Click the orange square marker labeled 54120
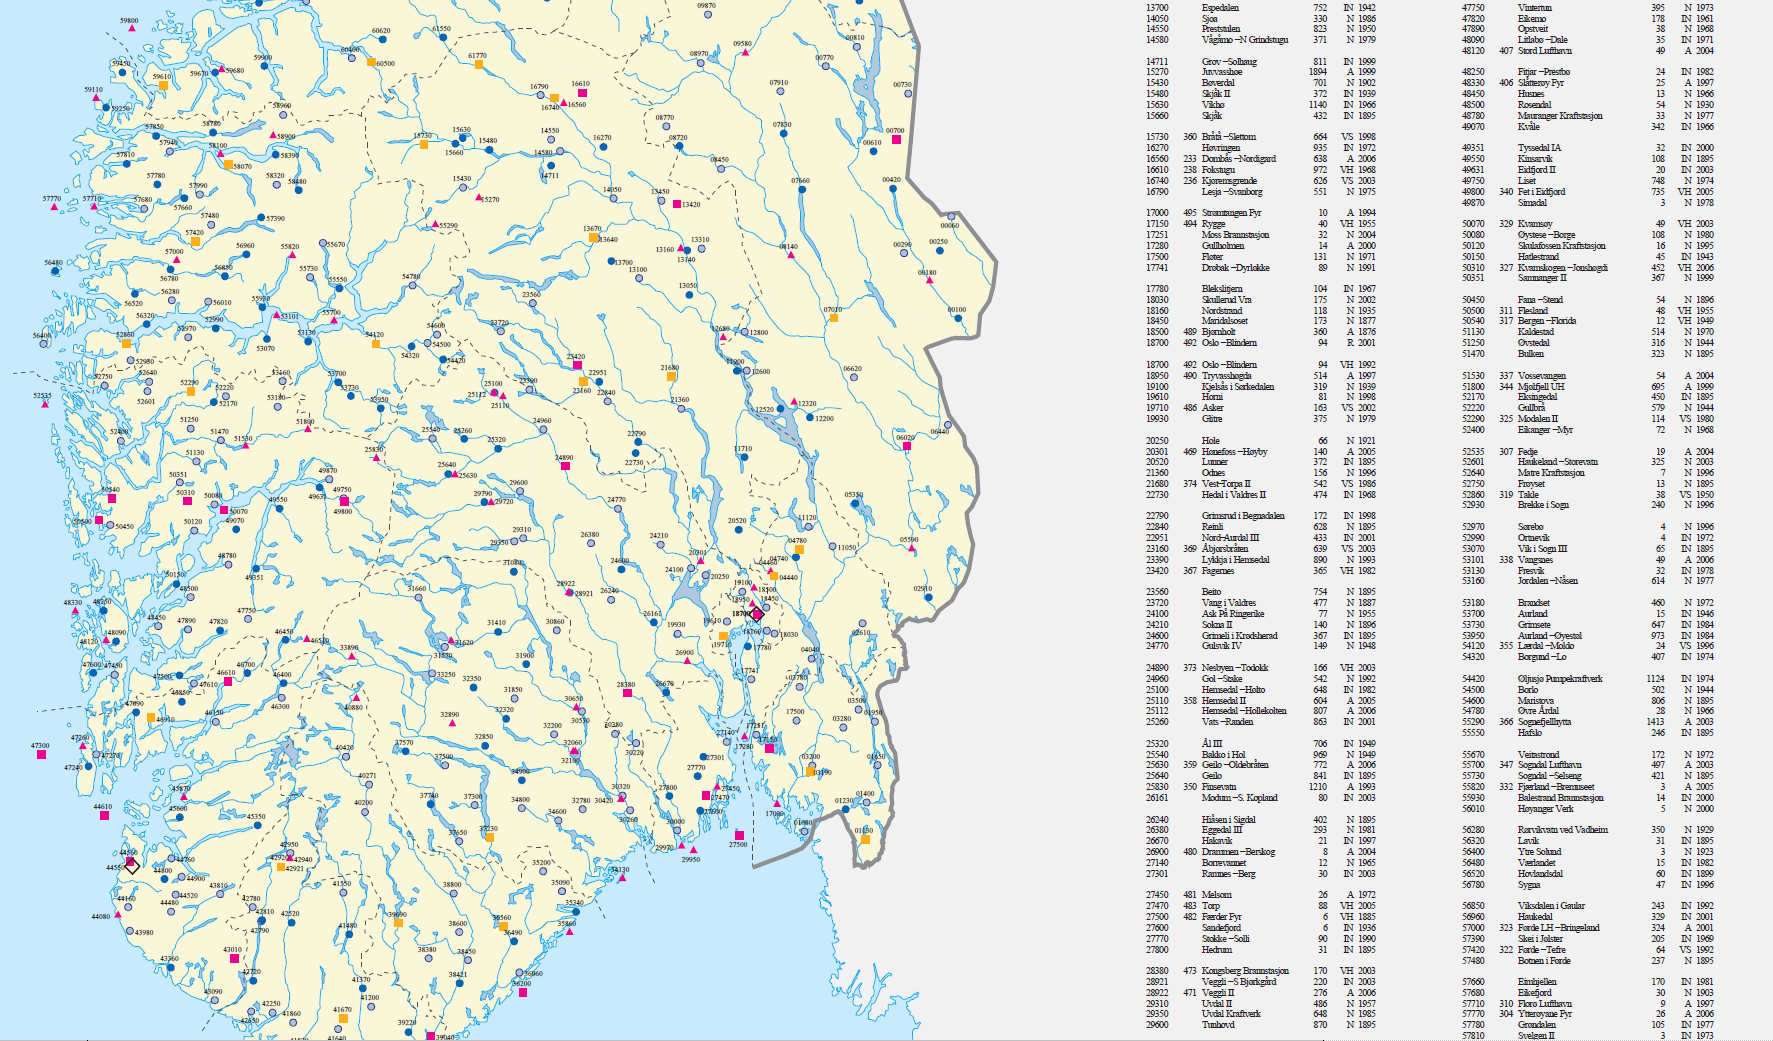The width and height of the screenshot is (1773, 1041). [x=376, y=344]
